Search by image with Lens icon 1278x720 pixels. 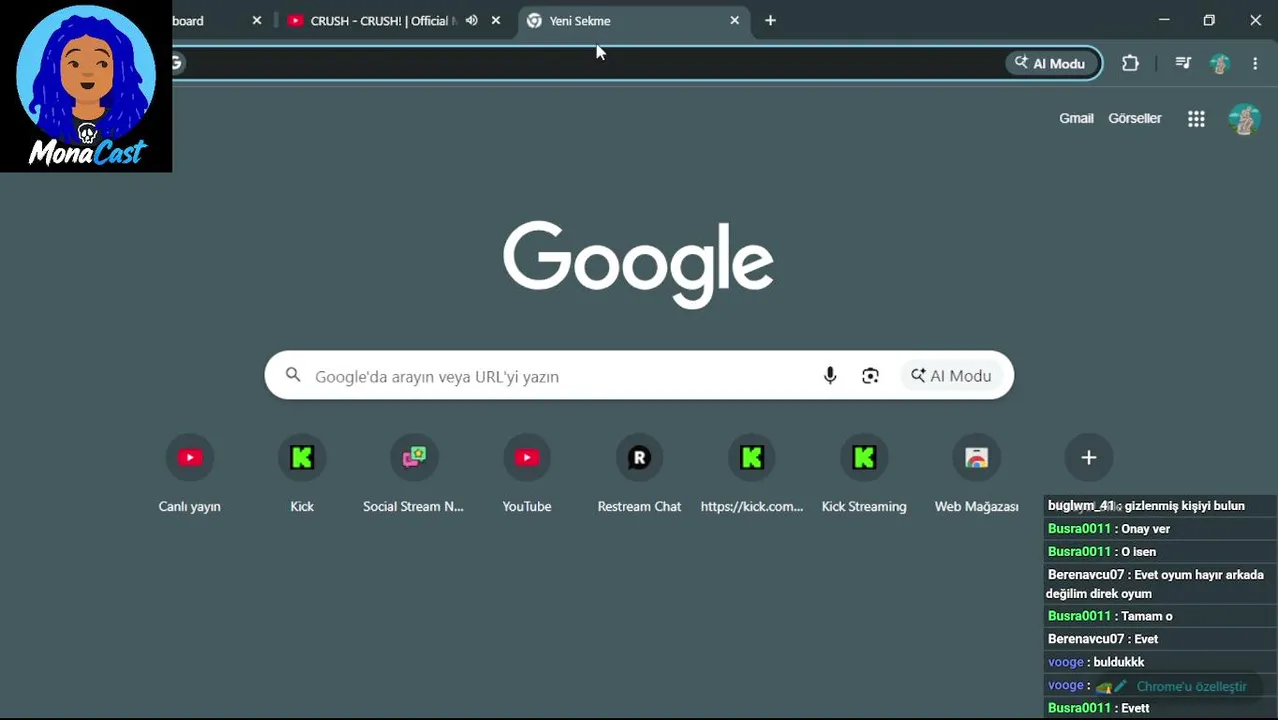pos(870,376)
